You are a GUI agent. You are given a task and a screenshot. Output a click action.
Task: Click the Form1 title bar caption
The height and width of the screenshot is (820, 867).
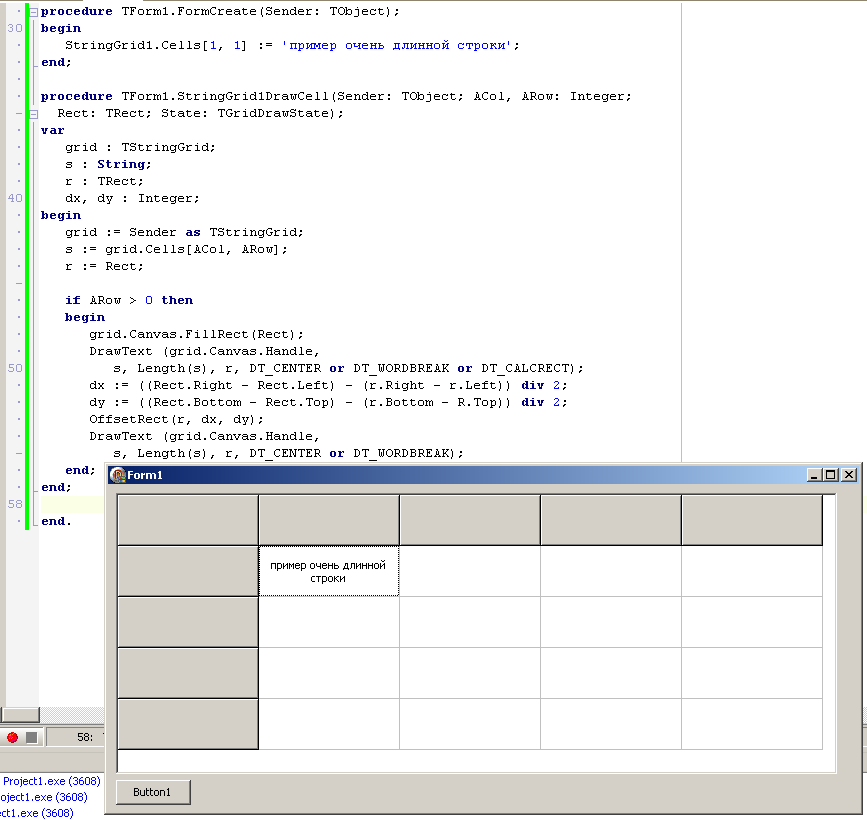[x=145, y=475]
